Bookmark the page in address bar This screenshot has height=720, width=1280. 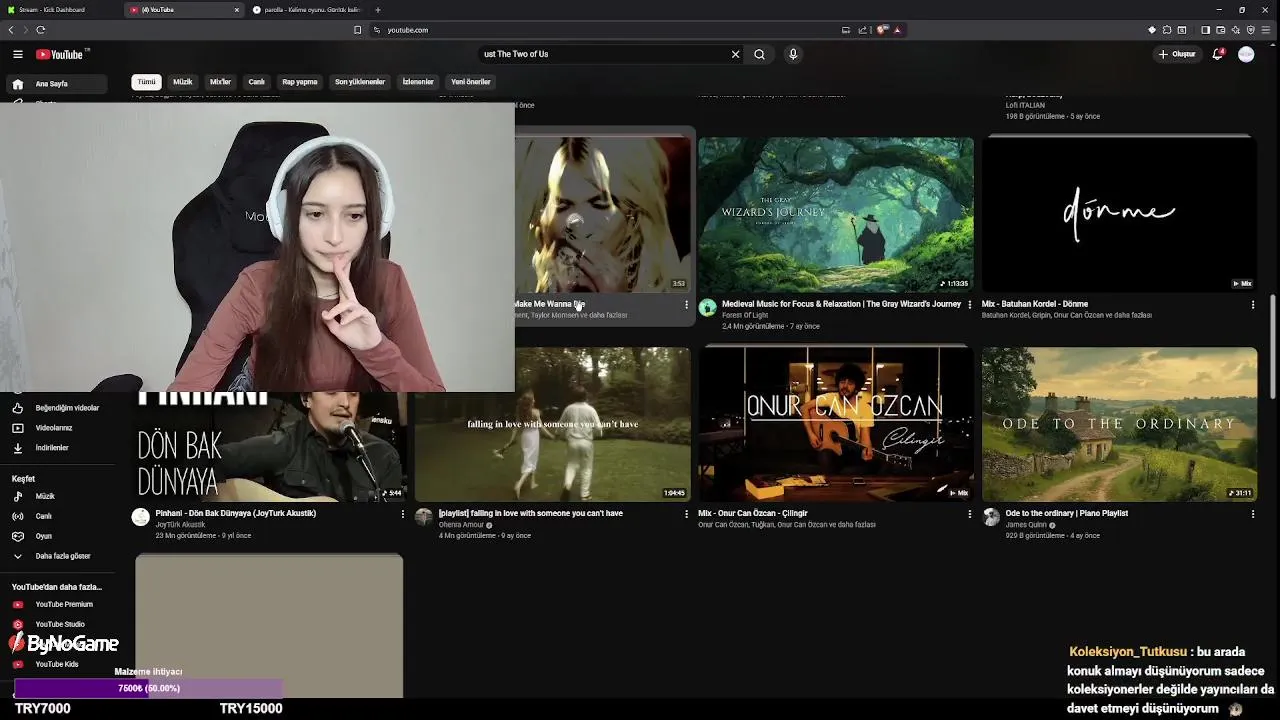tap(357, 30)
